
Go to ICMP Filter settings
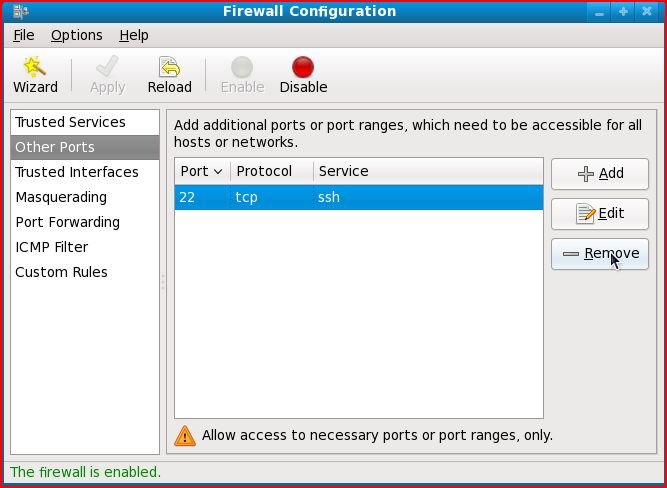tap(52, 247)
